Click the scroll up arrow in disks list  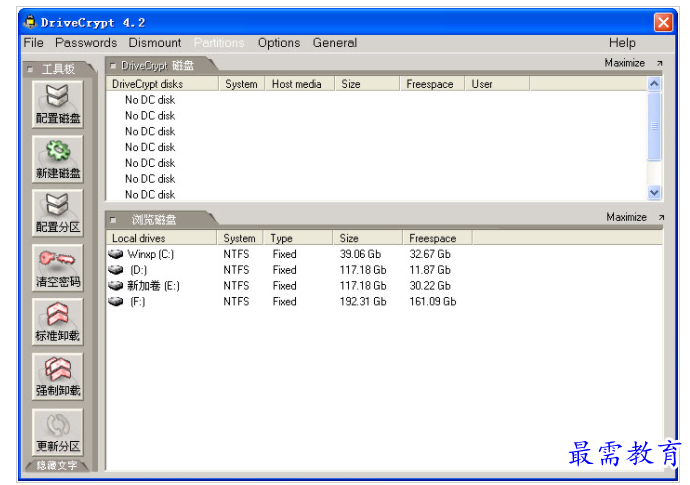(654, 84)
